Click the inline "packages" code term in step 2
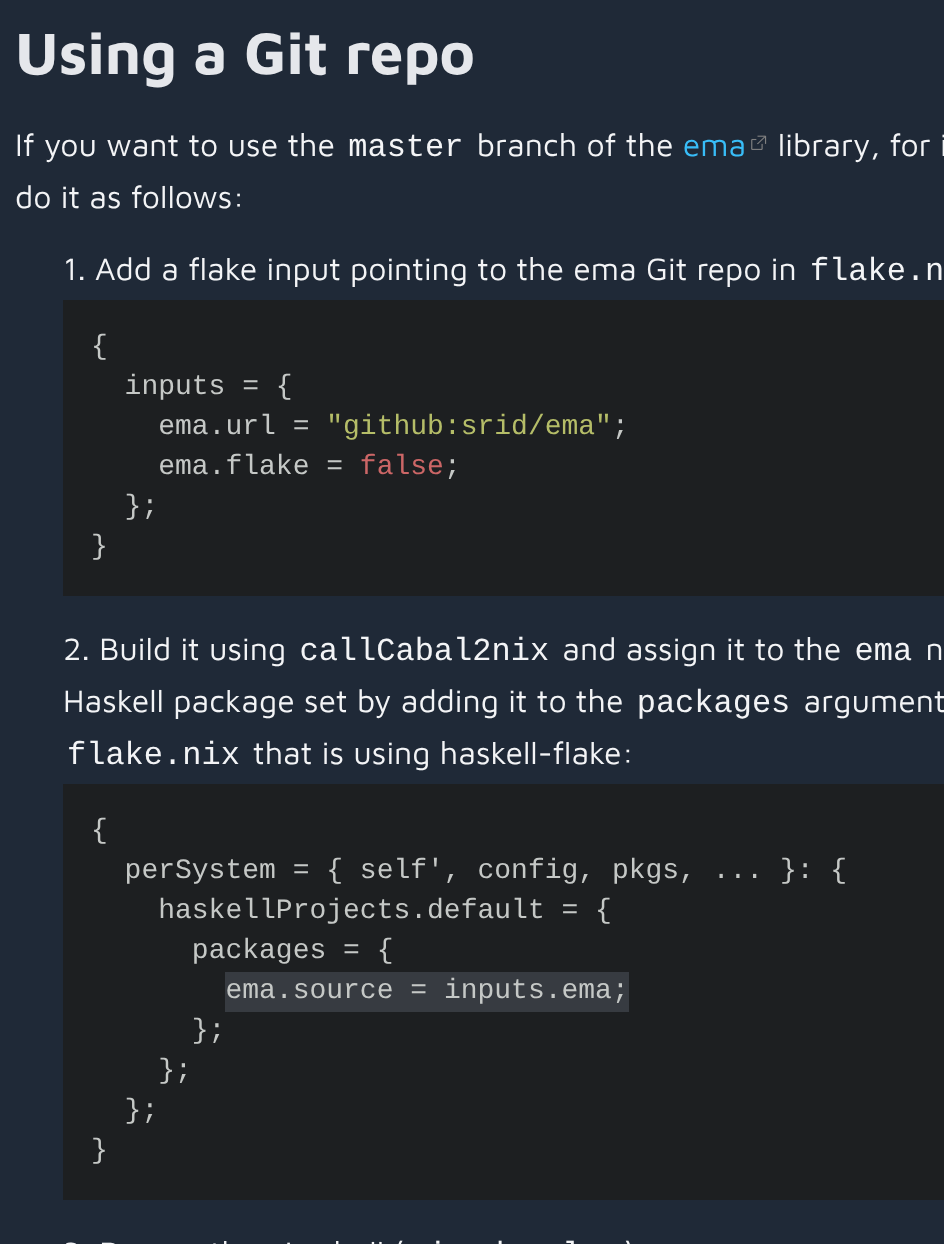 coord(713,702)
